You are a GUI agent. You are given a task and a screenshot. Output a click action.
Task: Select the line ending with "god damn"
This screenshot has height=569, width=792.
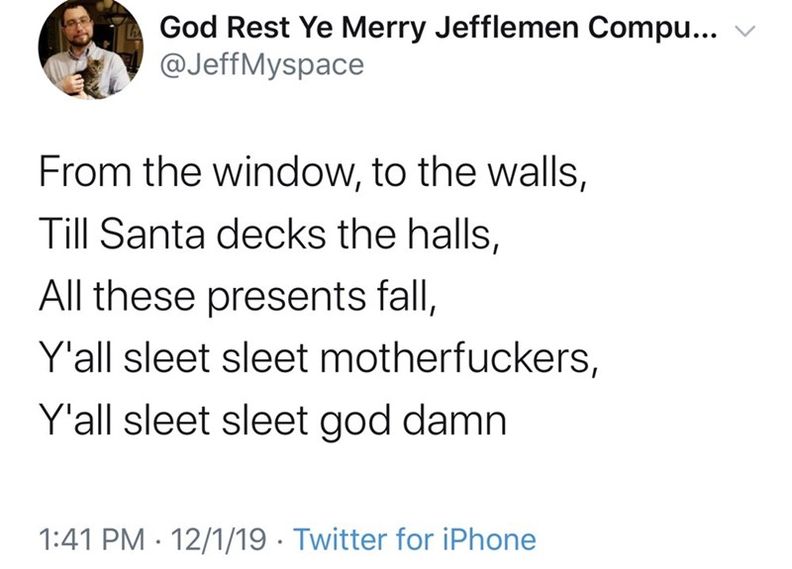coord(273,421)
